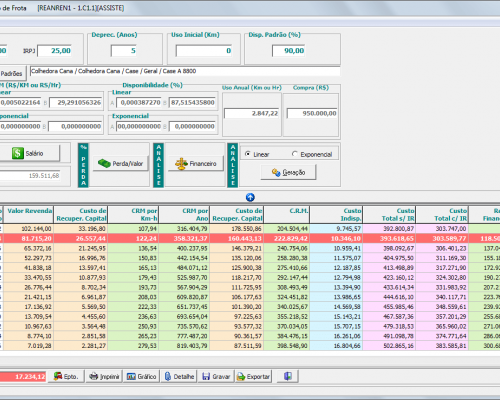Click the cell 102.144,00
The image size is (500, 400).
pyautogui.click(x=29, y=229)
